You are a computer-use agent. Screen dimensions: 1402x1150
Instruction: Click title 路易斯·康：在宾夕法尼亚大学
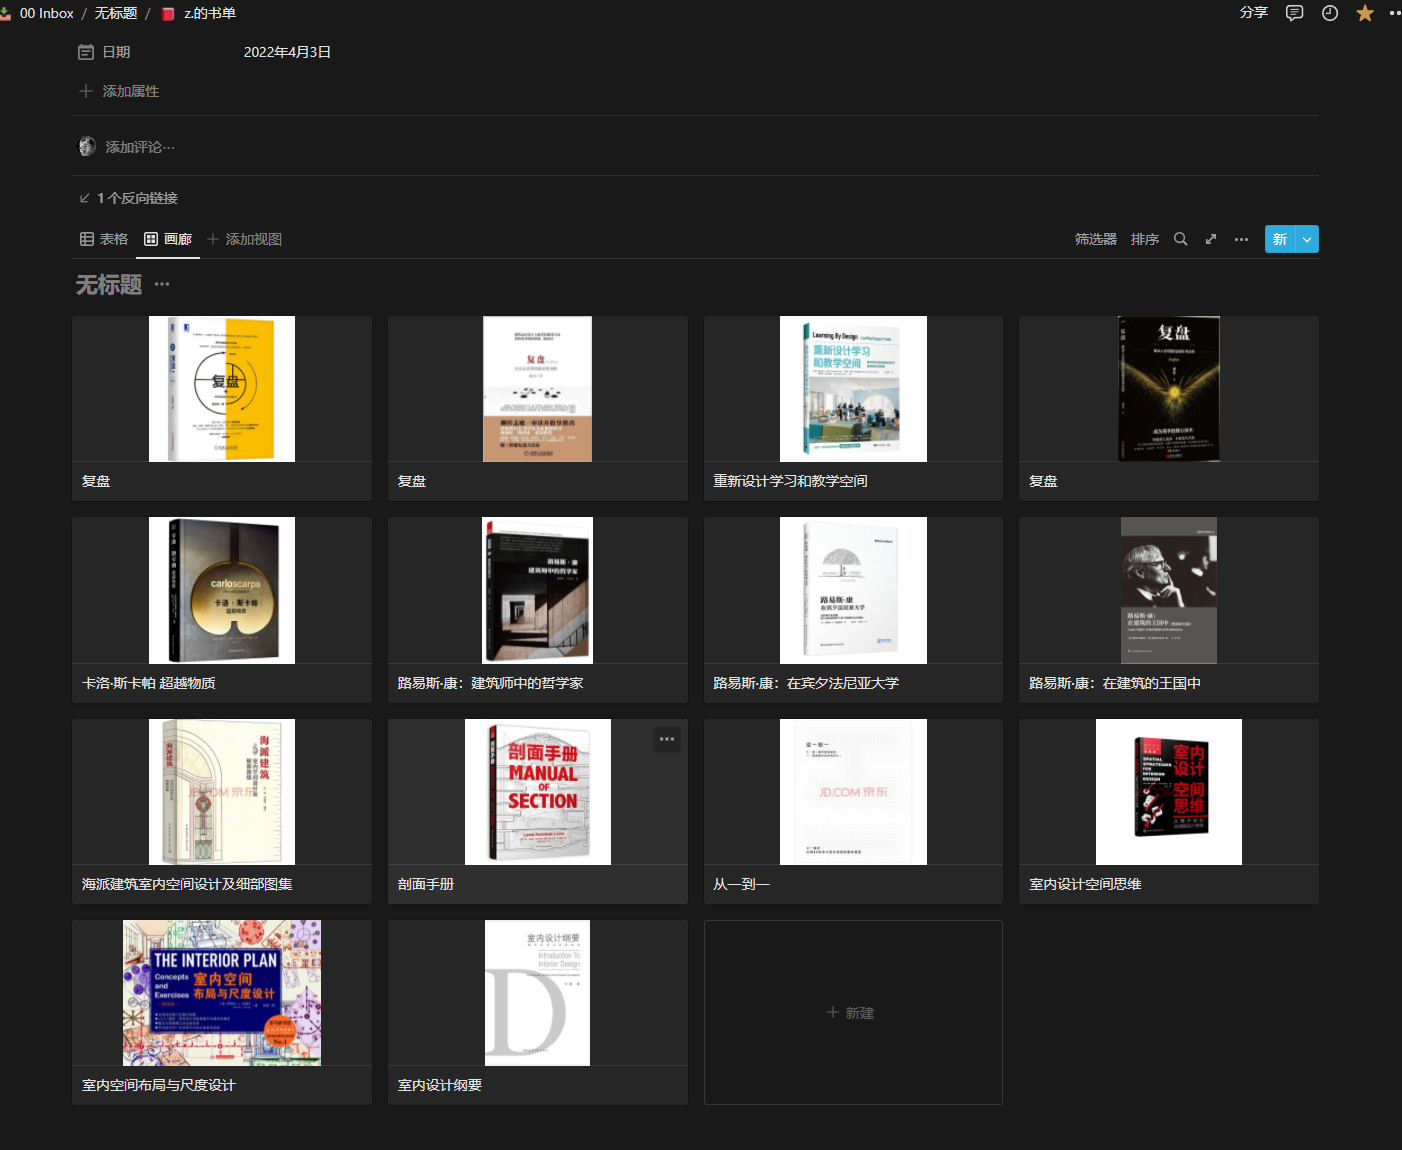(806, 683)
